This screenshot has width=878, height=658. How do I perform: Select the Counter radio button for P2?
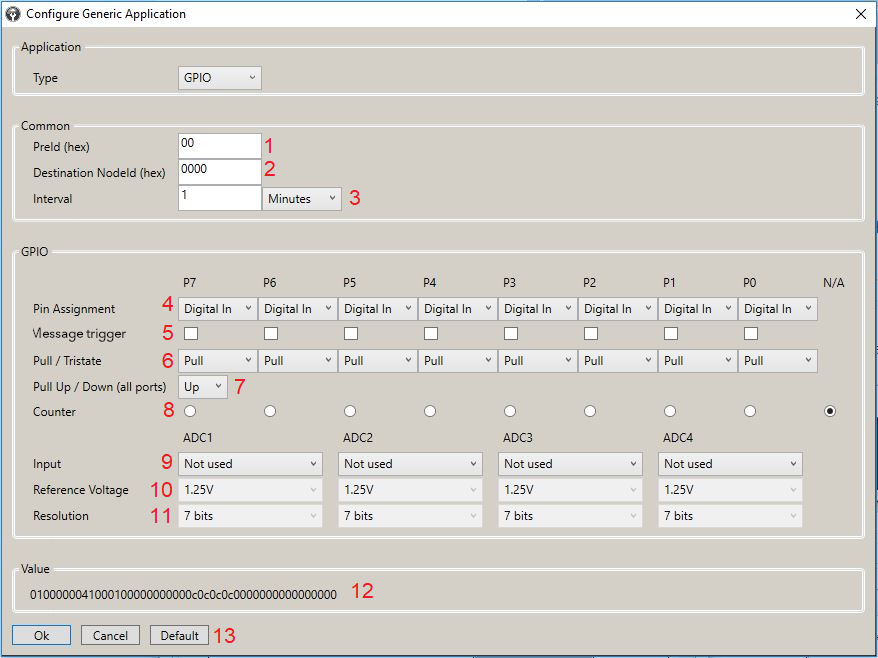coord(590,412)
